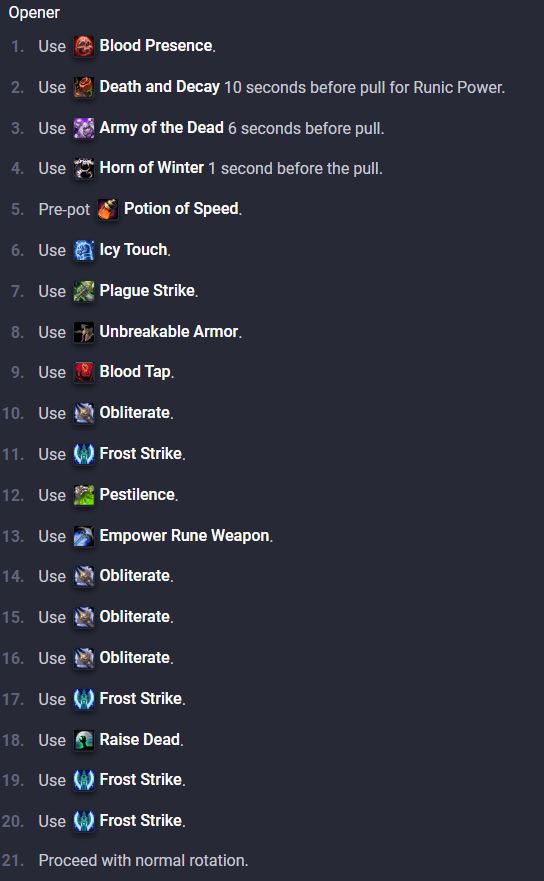The height and width of the screenshot is (881, 544).
Task: Open the Army of the Dead link
Action: tap(161, 128)
